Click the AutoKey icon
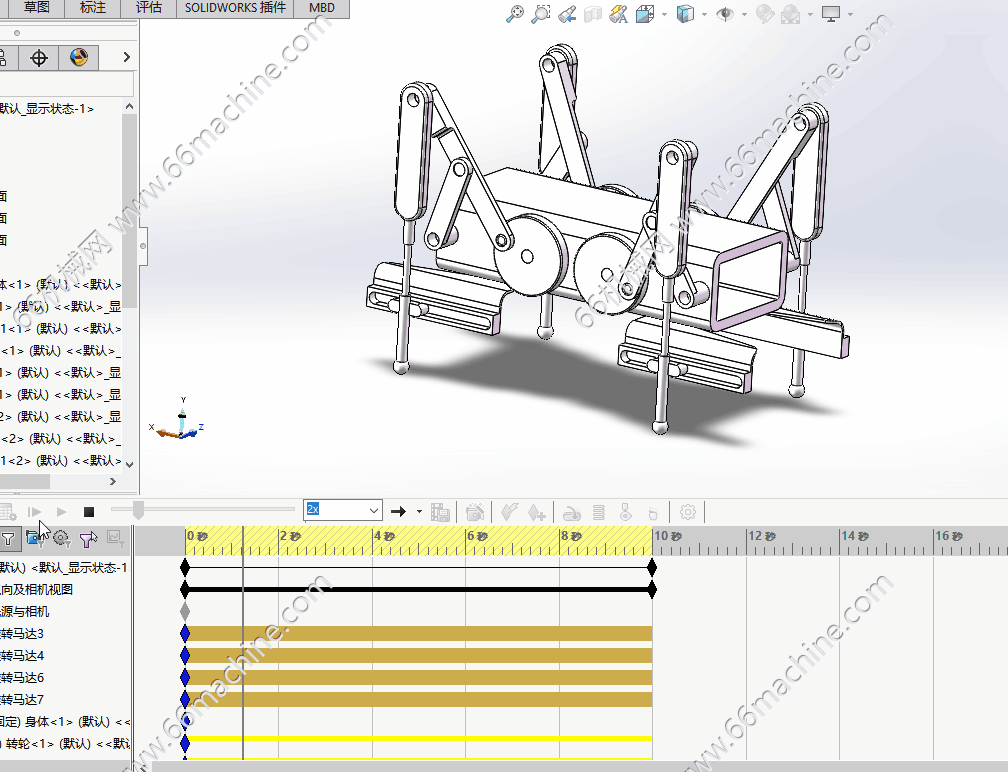This screenshot has height=772, width=1008. (x=510, y=512)
